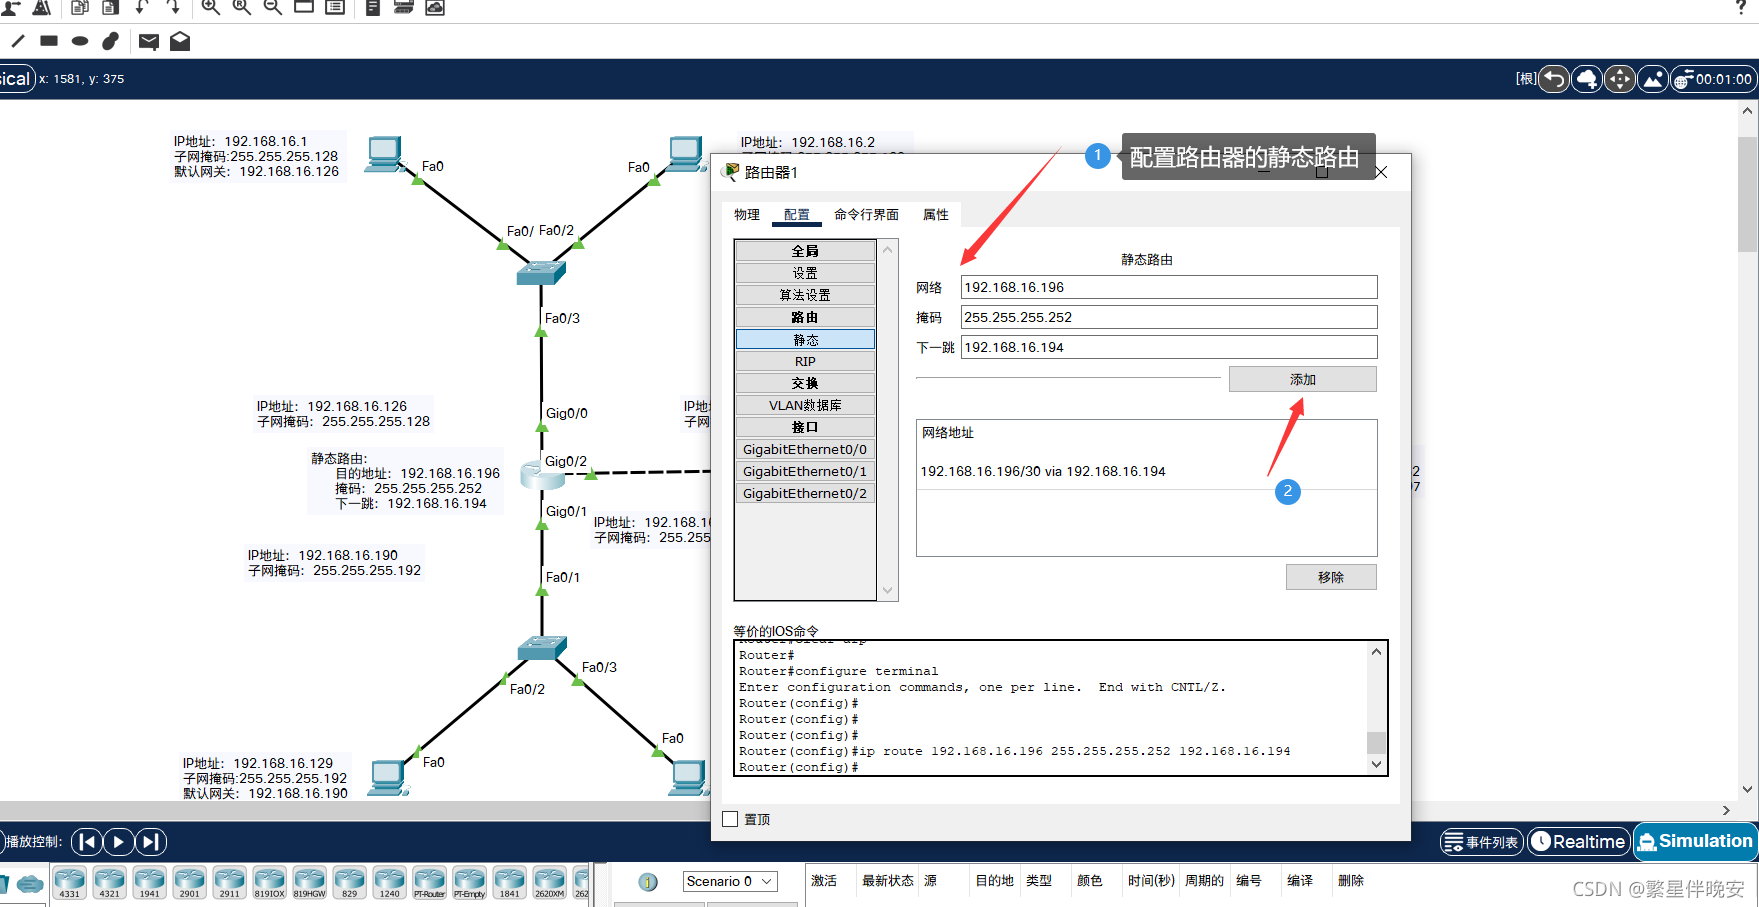This screenshot has height=907, width=1759.
Task: Click the 添加 button
Action: [x=1302, y=380]
